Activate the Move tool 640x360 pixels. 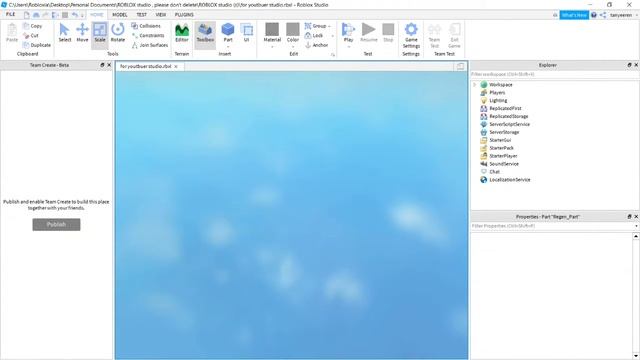(x=82, y=33)
